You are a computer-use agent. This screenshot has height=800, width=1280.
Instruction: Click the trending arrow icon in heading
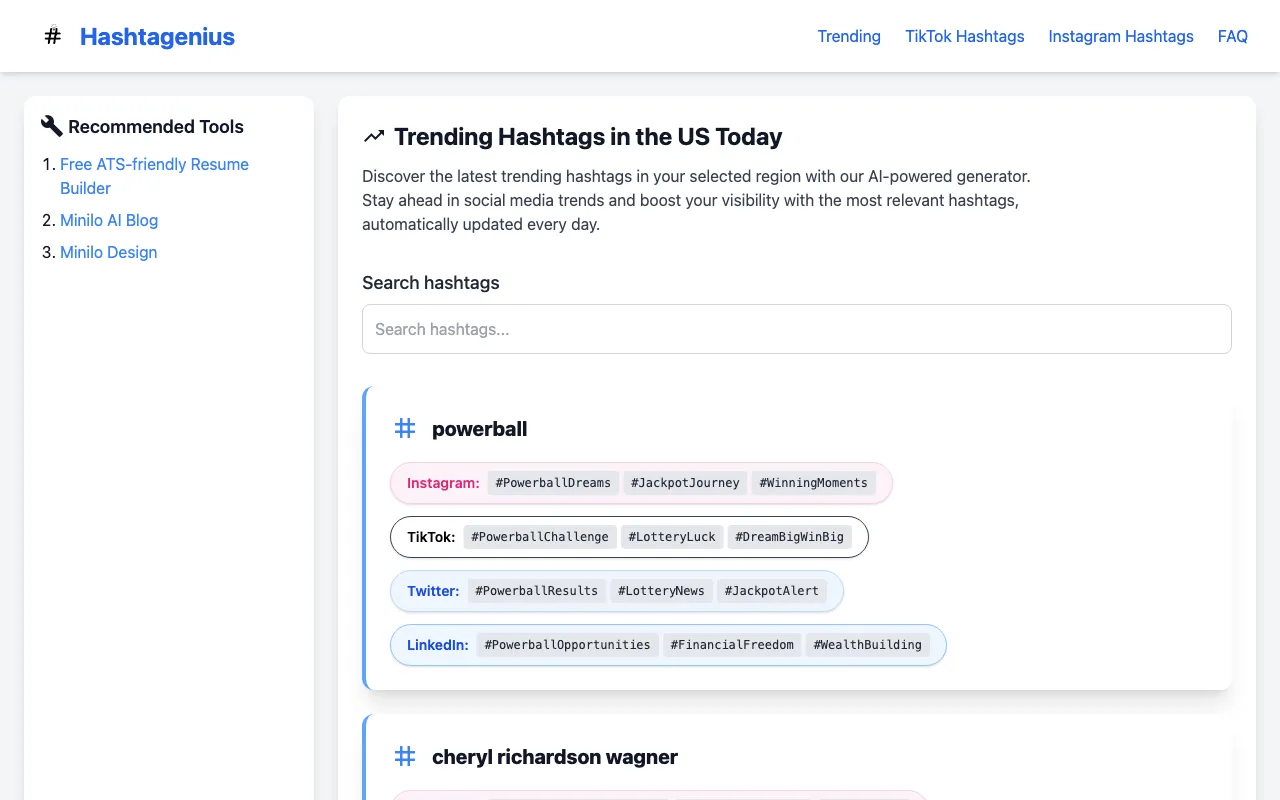point(374,136)
